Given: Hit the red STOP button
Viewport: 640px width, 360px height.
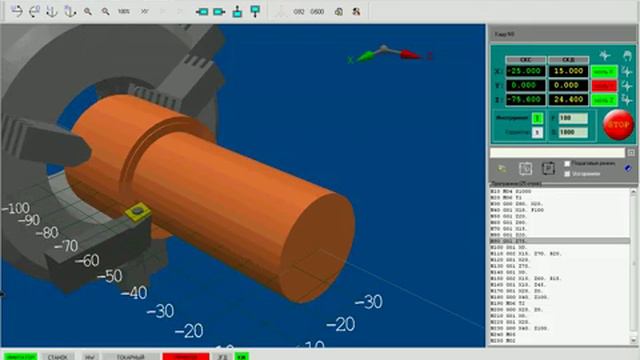Looking at the screenshot, I should (x=618, y=125).
